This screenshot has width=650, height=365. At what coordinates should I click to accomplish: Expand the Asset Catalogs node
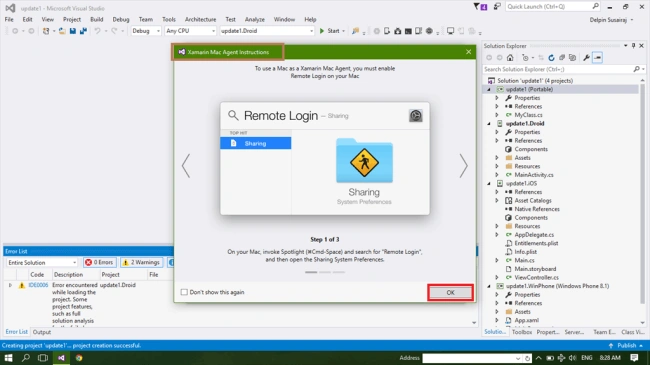pos(497,200)
